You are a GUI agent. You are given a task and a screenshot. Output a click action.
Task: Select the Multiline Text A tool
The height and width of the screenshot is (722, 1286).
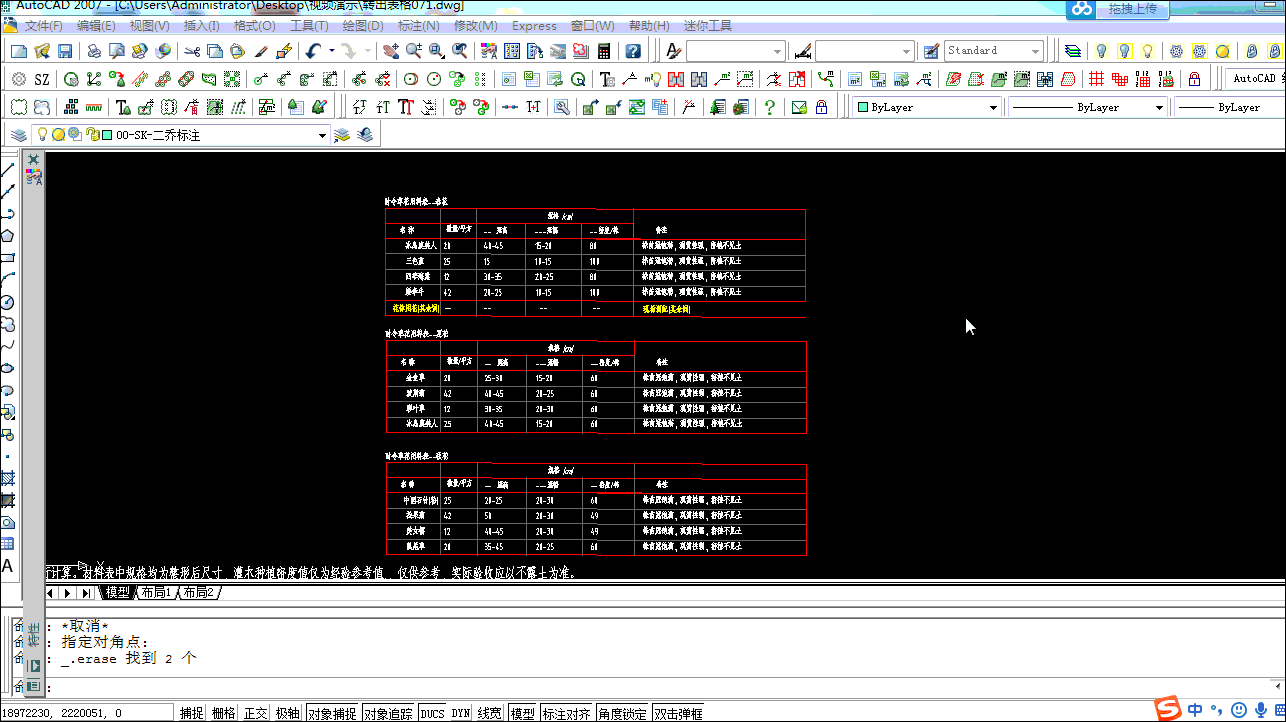point(7,566)
